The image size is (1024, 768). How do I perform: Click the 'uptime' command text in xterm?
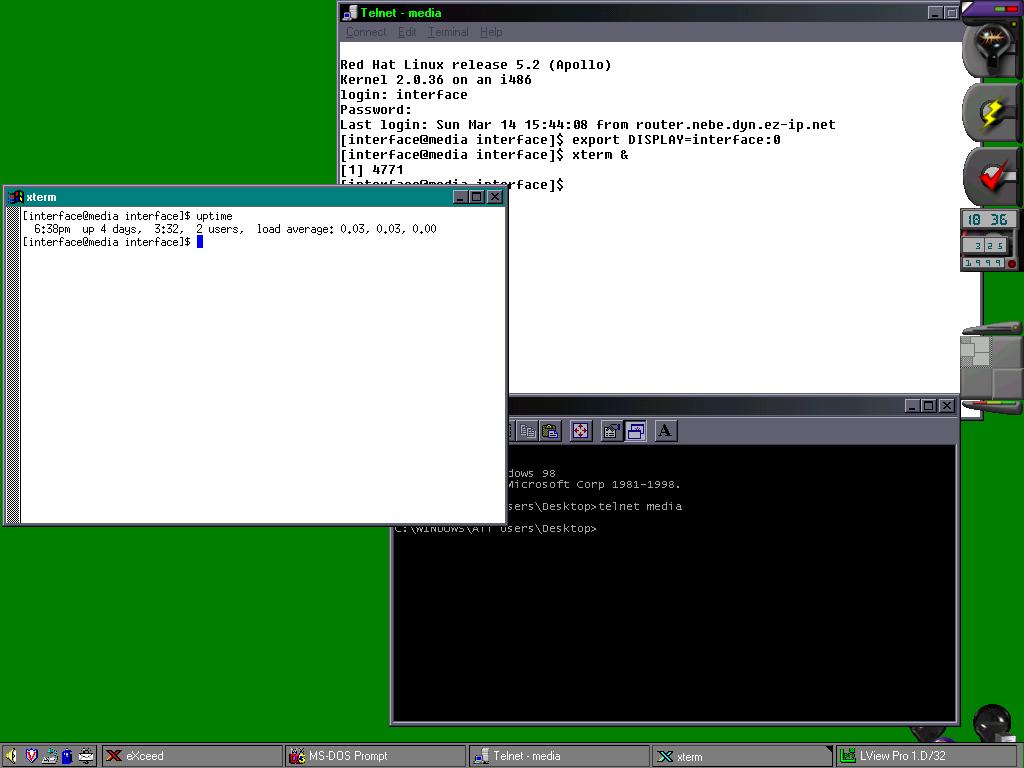214,216
